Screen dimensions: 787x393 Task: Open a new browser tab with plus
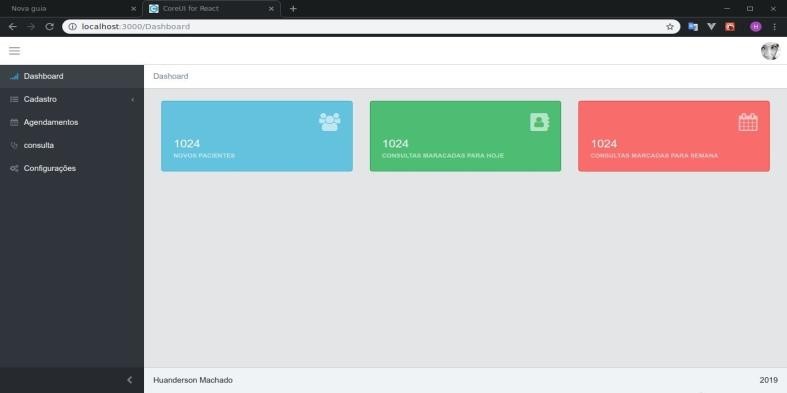pos(293,9)
